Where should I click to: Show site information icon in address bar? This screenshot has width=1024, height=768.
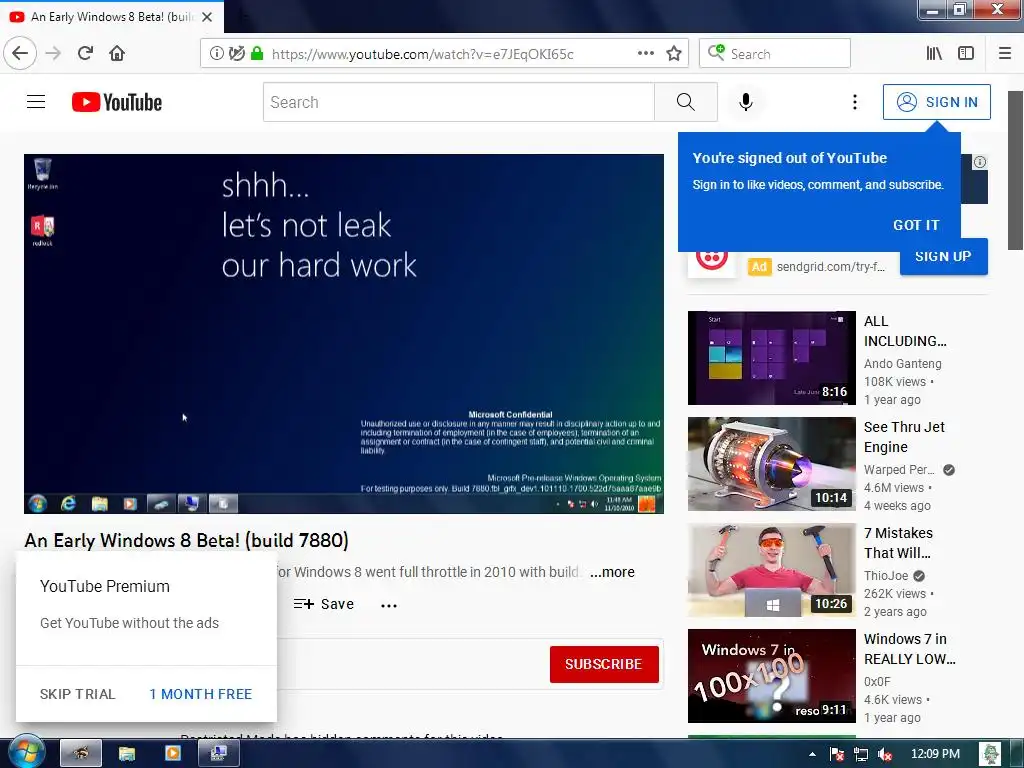216,54
